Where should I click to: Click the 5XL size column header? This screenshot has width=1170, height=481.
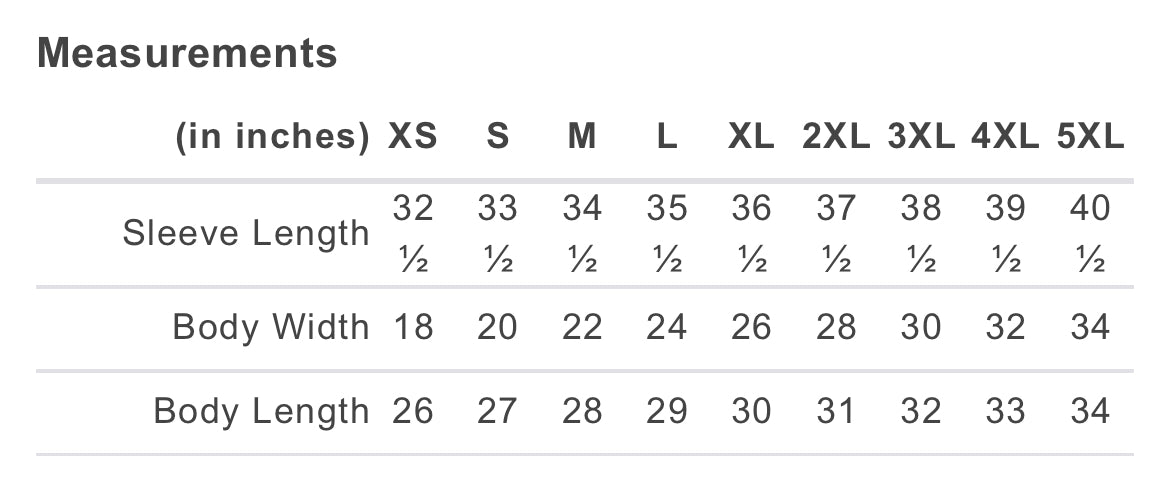pyautogui.click(x=1090, y=137)
